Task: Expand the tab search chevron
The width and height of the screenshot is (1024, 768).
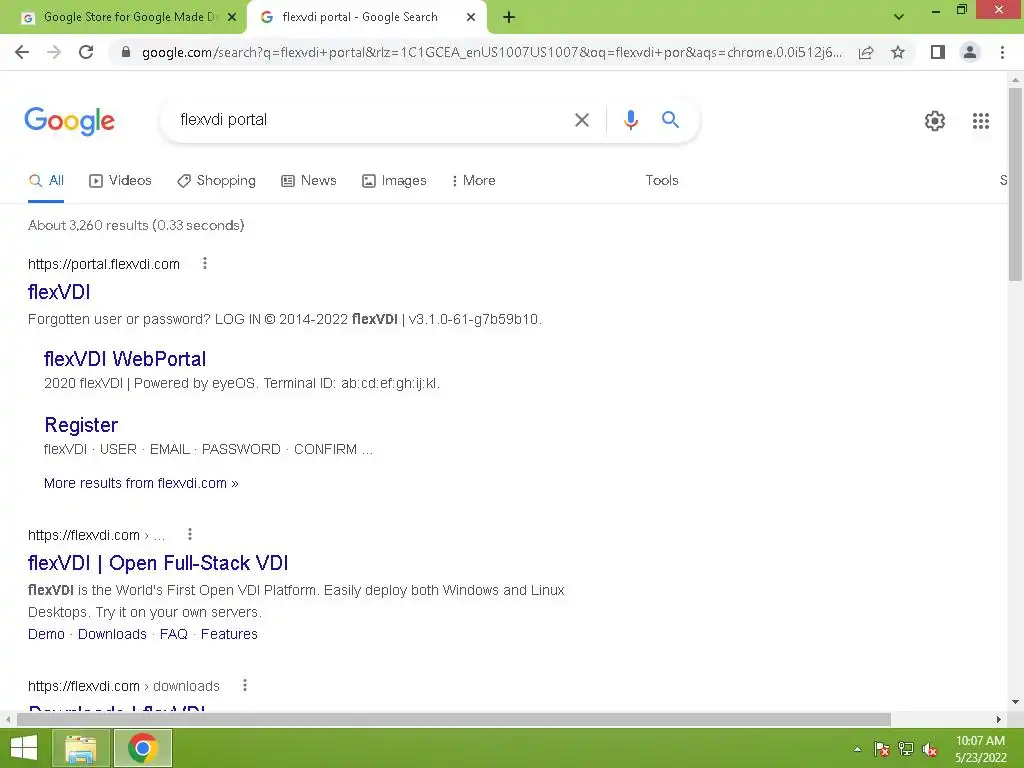Action: [899, 17]
